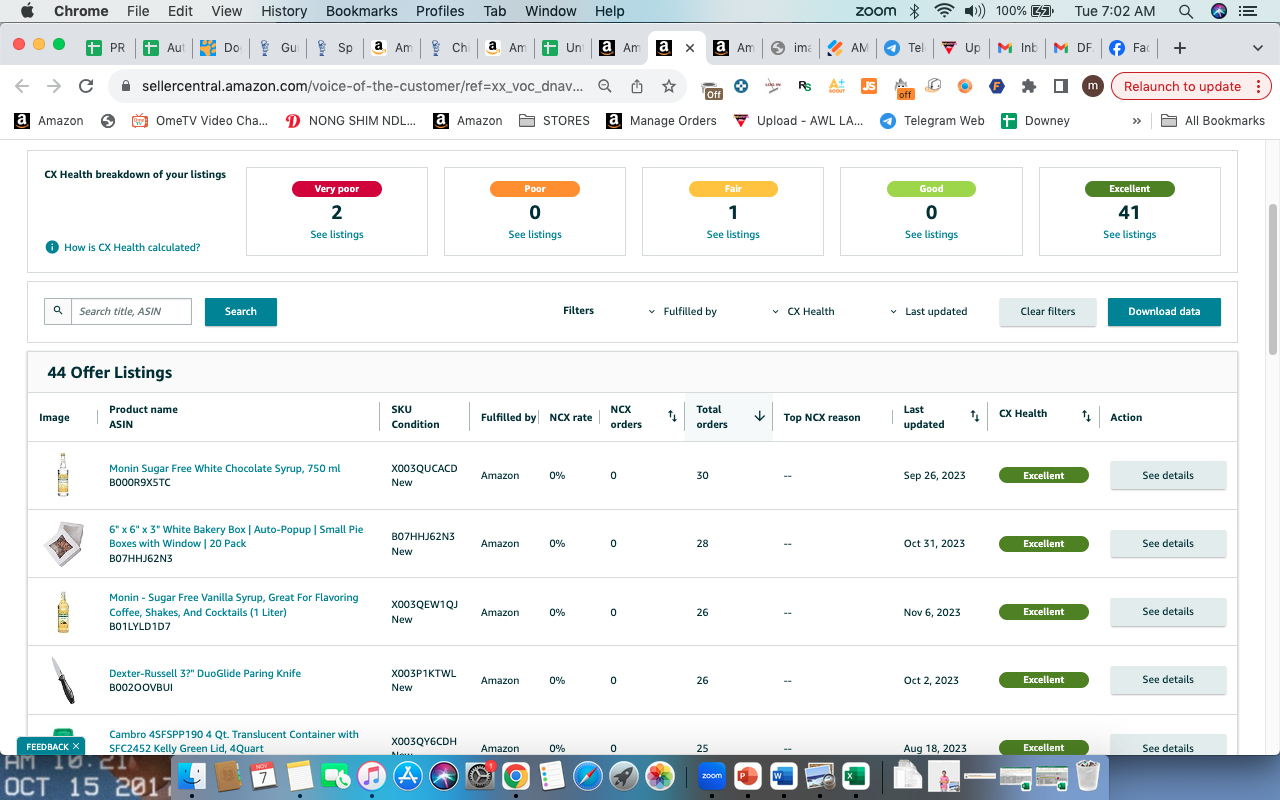1280x800 pixels.
Task: Open the White Bakery Box product link
Action: [x=236, y=537]
